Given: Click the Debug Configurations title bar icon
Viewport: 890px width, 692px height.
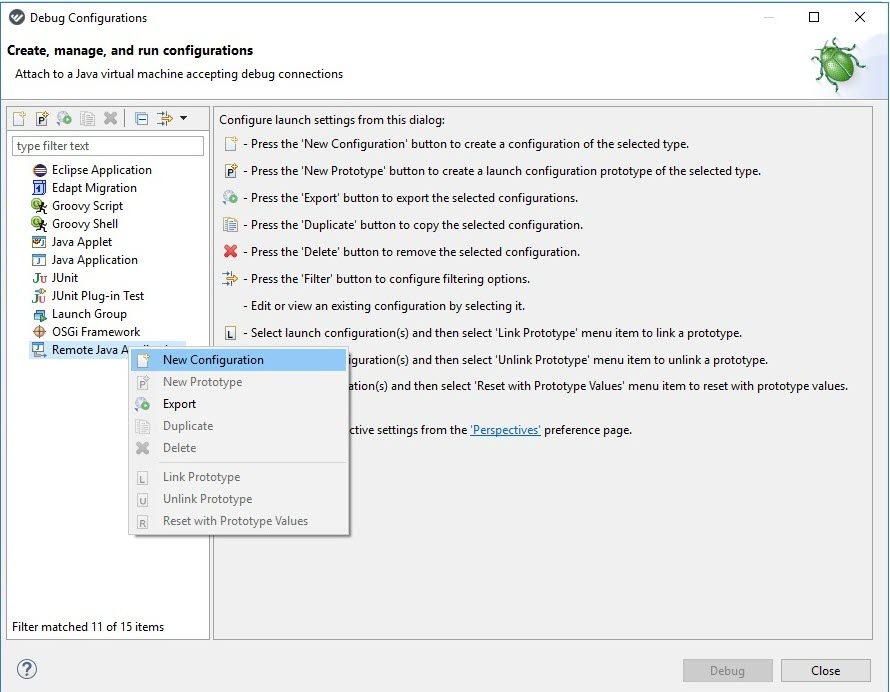Looking at the screenshot, I should pyautogui.click(x=17, y=18).
